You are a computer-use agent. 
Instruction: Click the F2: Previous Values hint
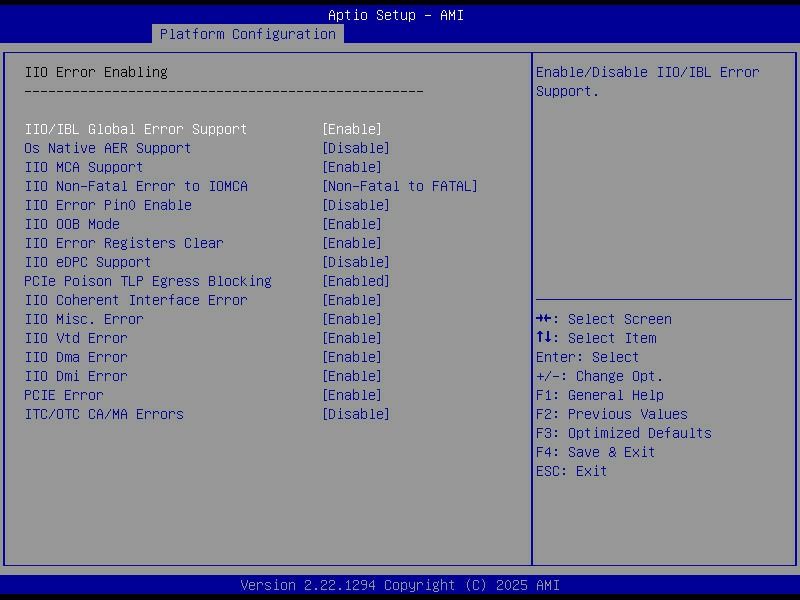pyautogui.click(x=612, y=414)
